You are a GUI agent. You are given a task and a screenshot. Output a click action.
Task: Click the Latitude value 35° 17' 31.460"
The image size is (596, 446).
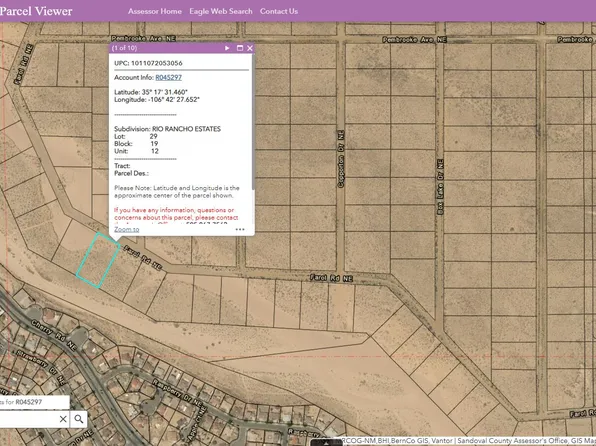tap(165, 92)
